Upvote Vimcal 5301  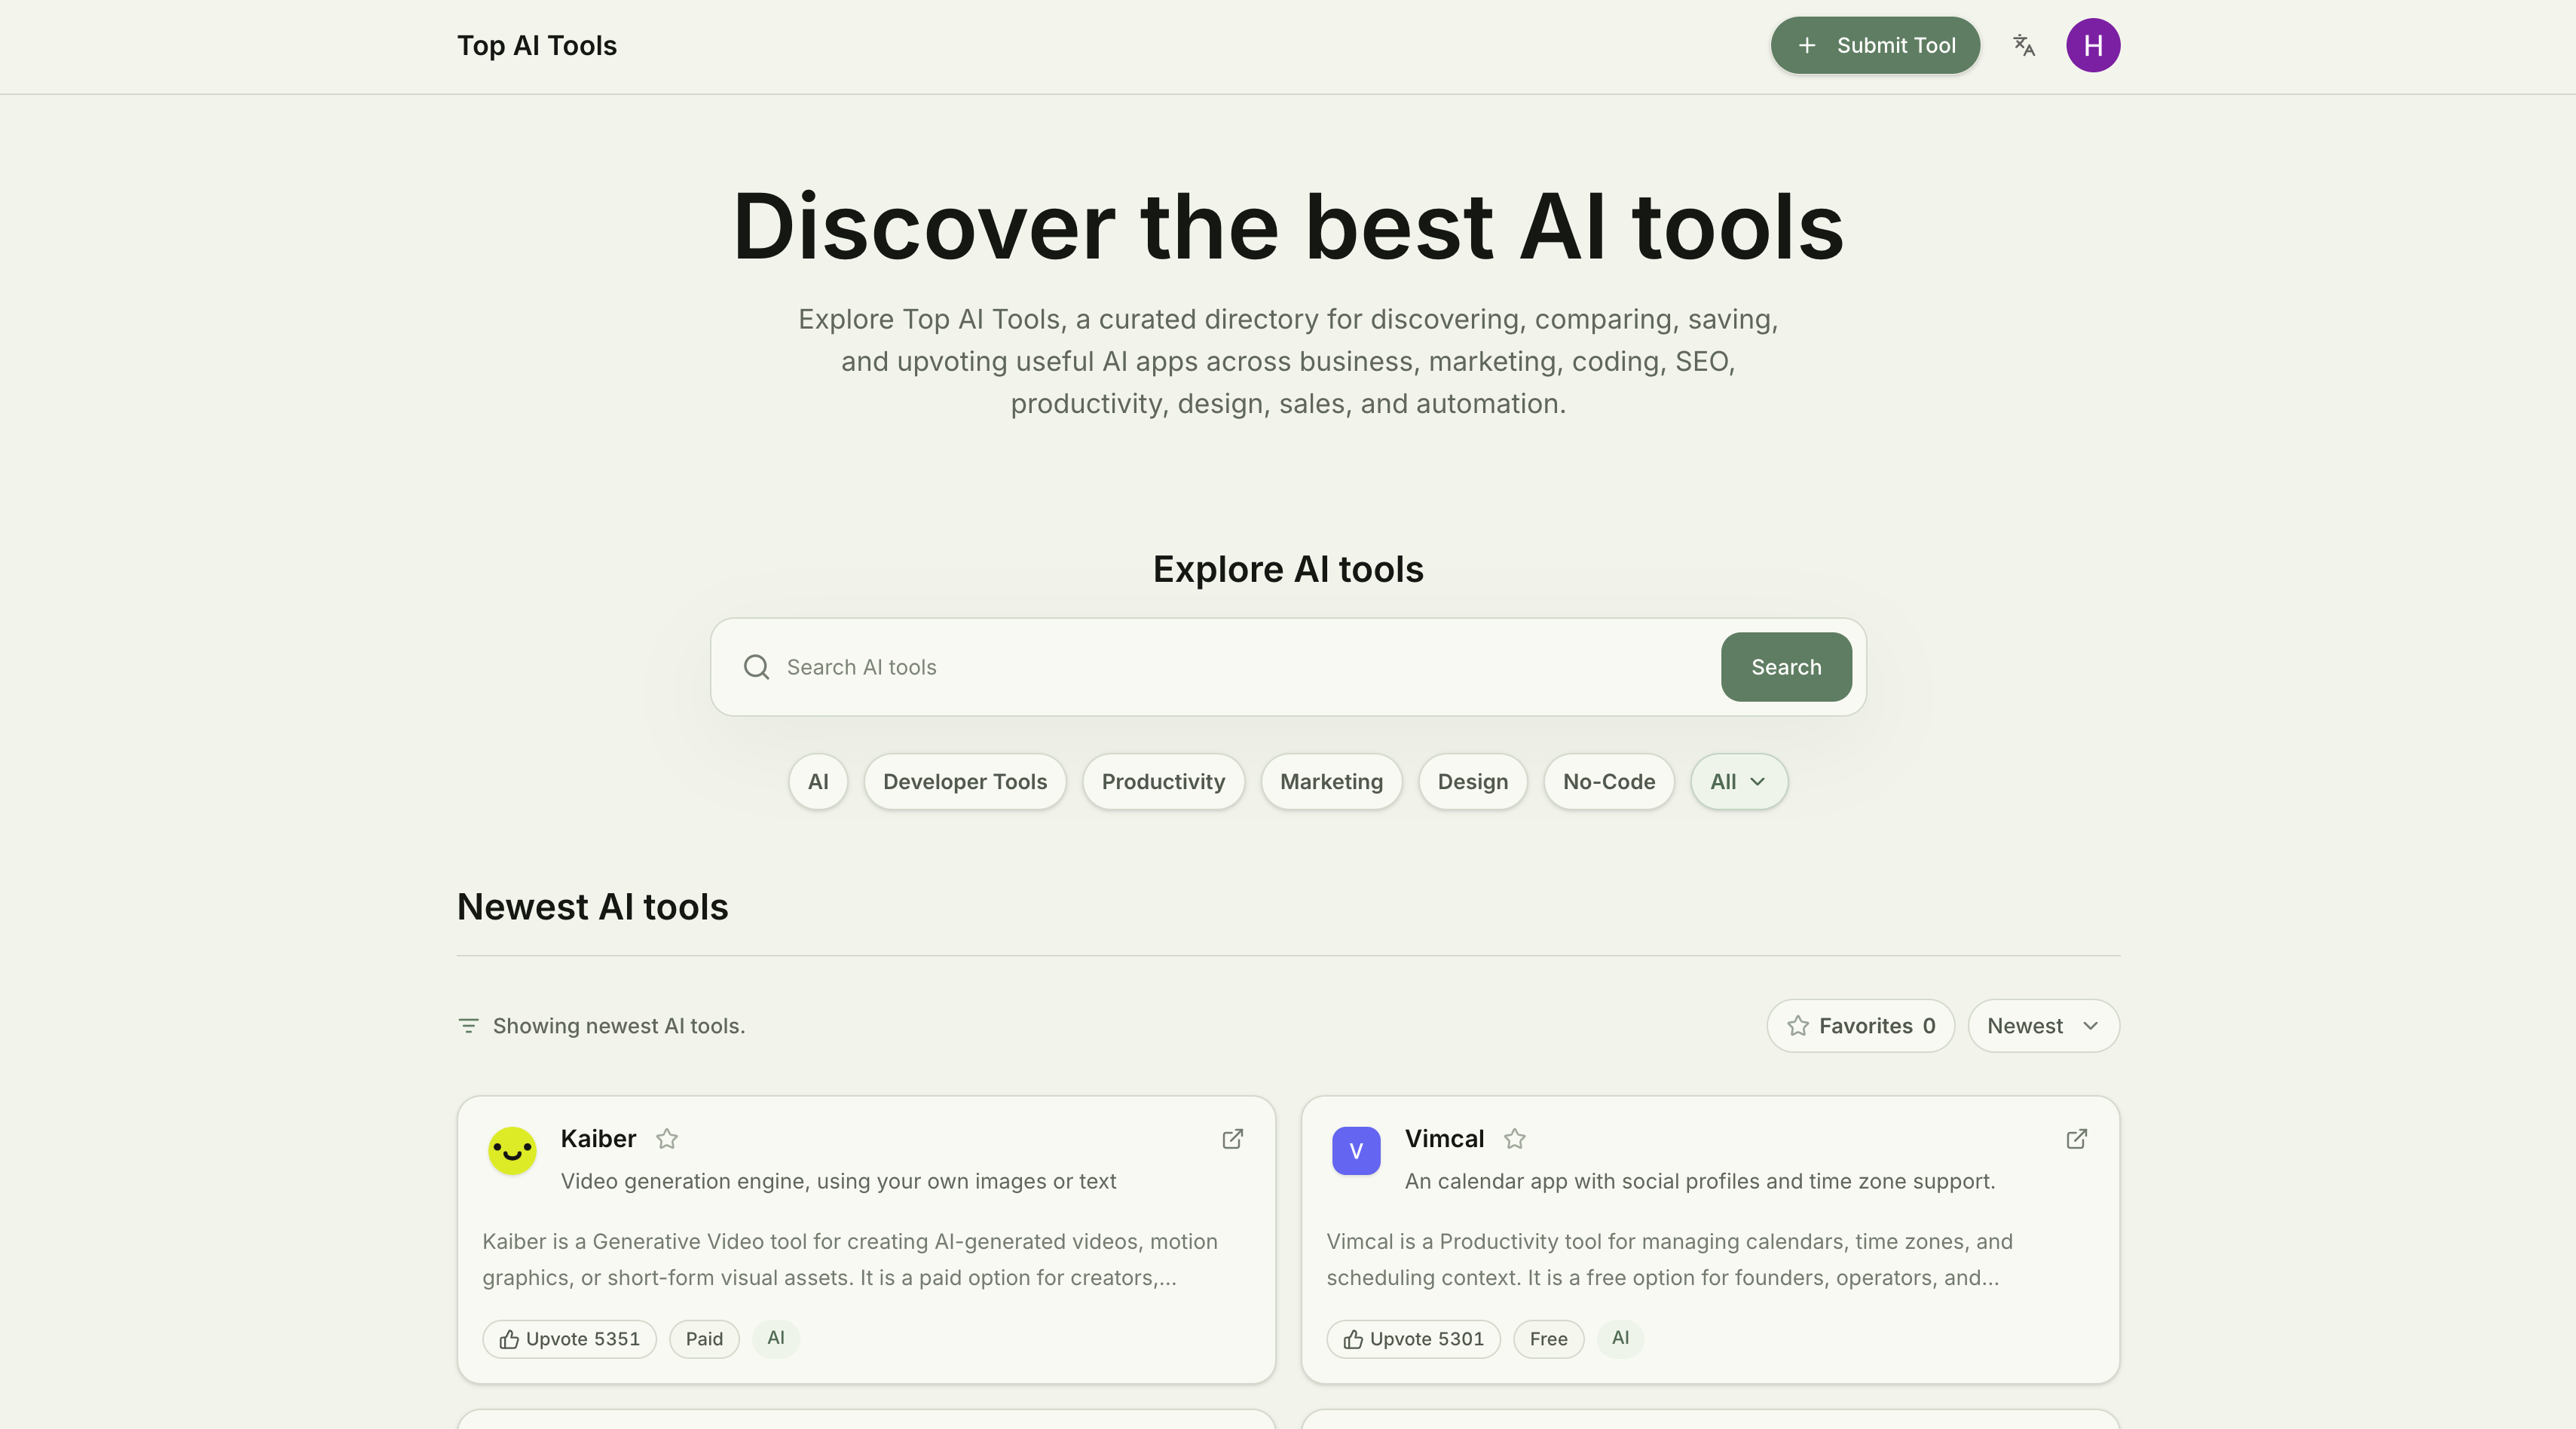(x=1413, y=1339)
